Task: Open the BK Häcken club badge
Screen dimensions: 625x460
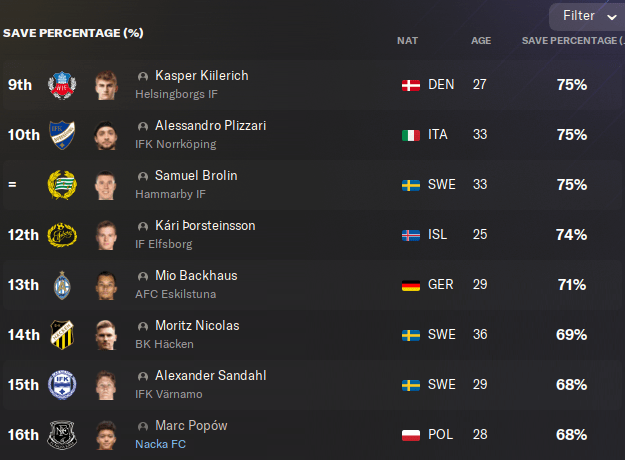Action: pyautogui.click(x=62, y=335)
